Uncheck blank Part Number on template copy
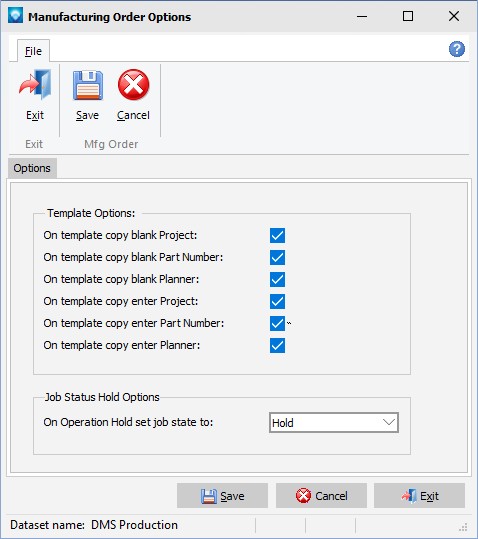This screenshot has width=478, height=539. tap(277, 257)
